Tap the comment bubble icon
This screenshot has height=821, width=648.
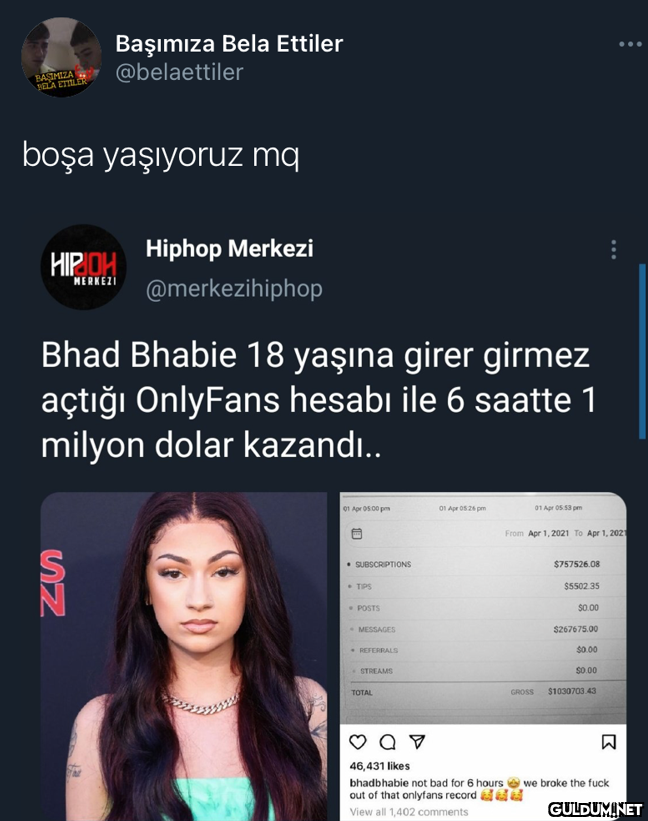(387, 742)
